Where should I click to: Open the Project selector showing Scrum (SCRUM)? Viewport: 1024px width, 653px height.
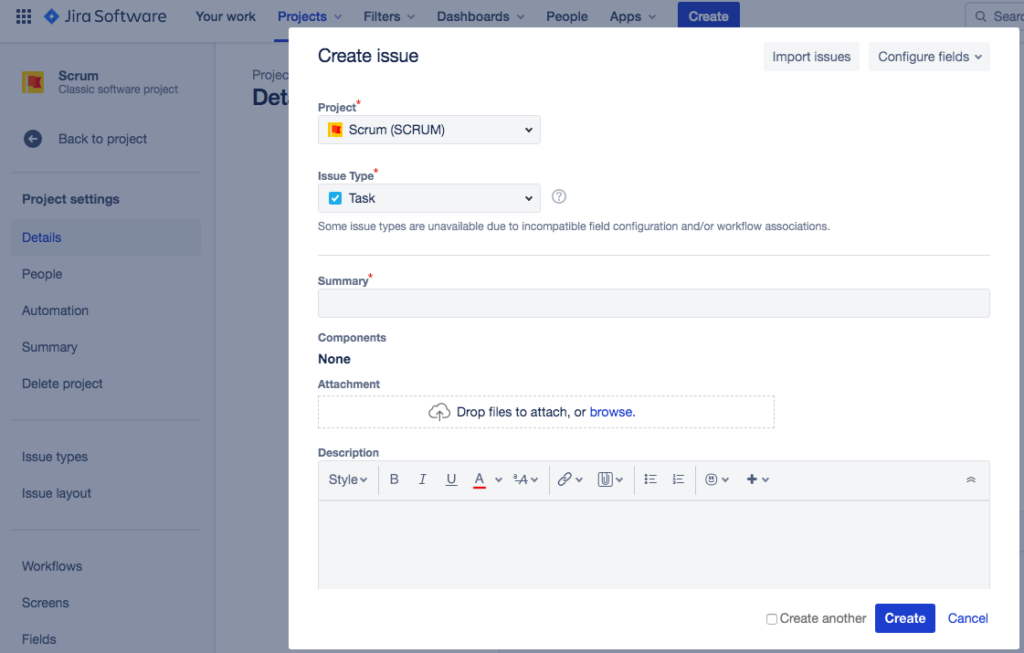tap(428, 129)
